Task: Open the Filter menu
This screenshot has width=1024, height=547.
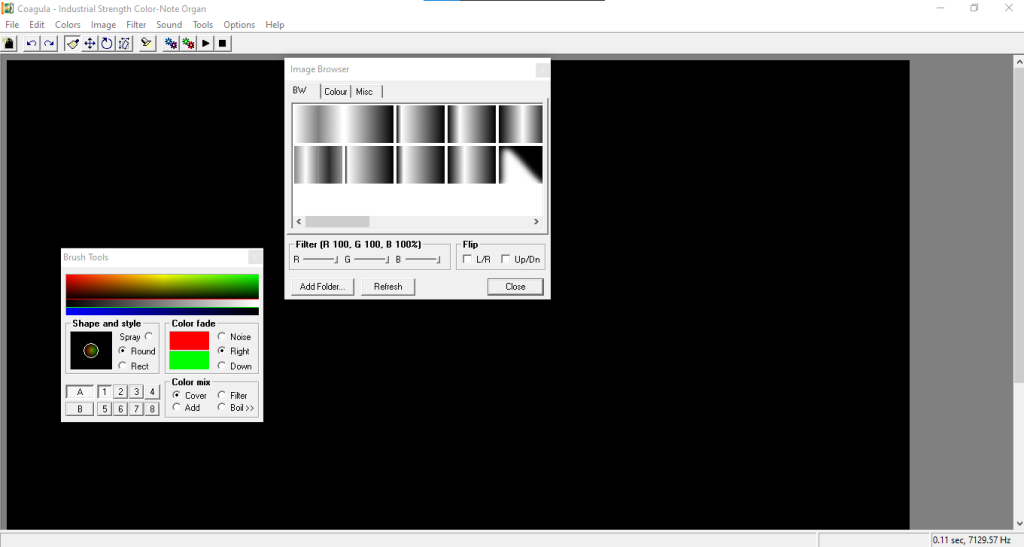Action: (x=136, y=24)
